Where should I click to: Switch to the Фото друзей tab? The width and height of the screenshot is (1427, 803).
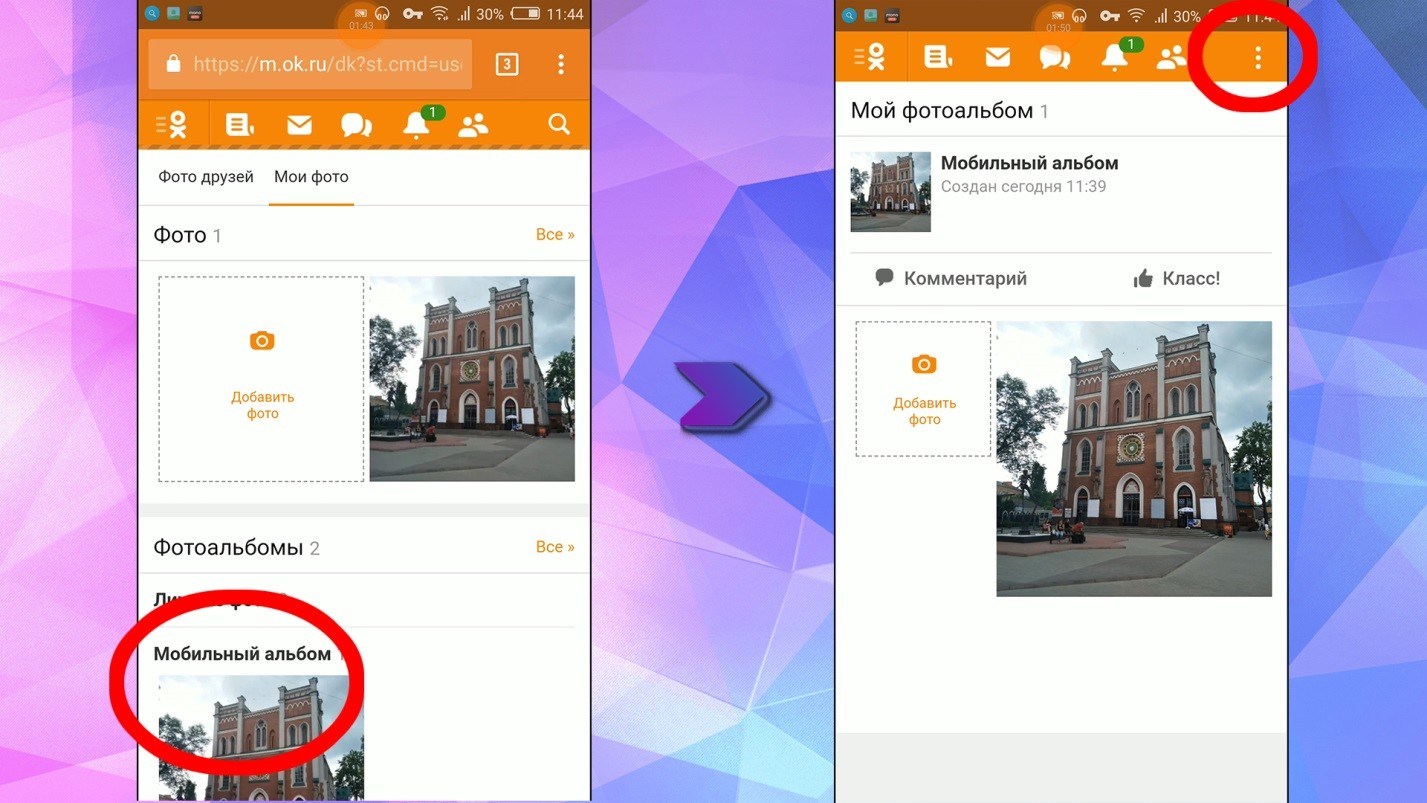pyautogui.click(x=206, y=177)
